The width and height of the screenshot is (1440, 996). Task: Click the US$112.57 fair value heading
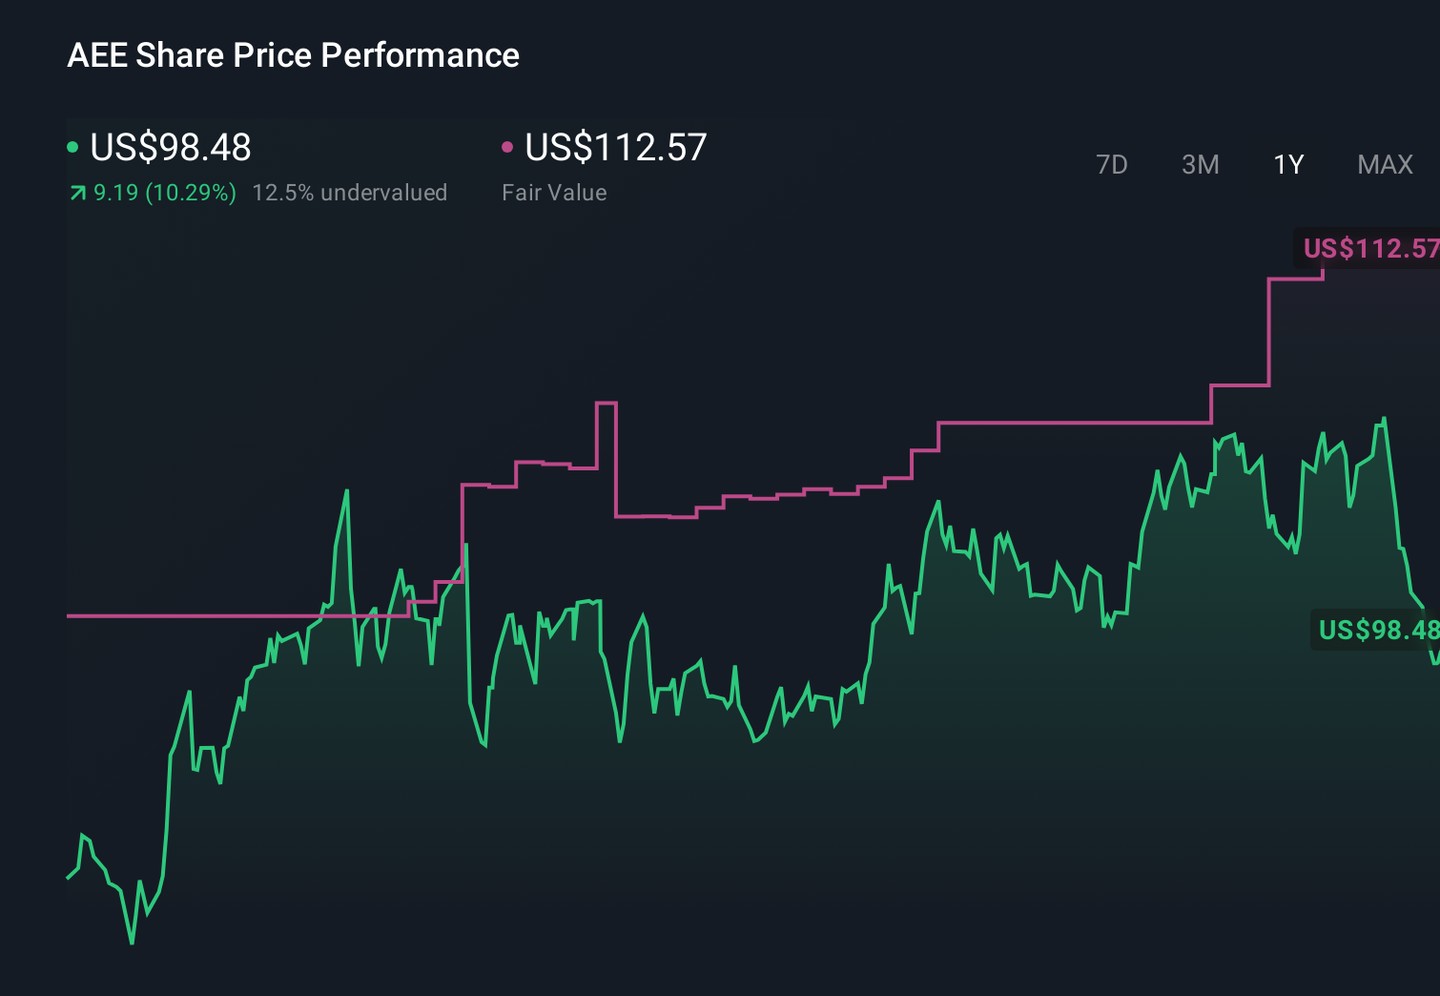616,147
